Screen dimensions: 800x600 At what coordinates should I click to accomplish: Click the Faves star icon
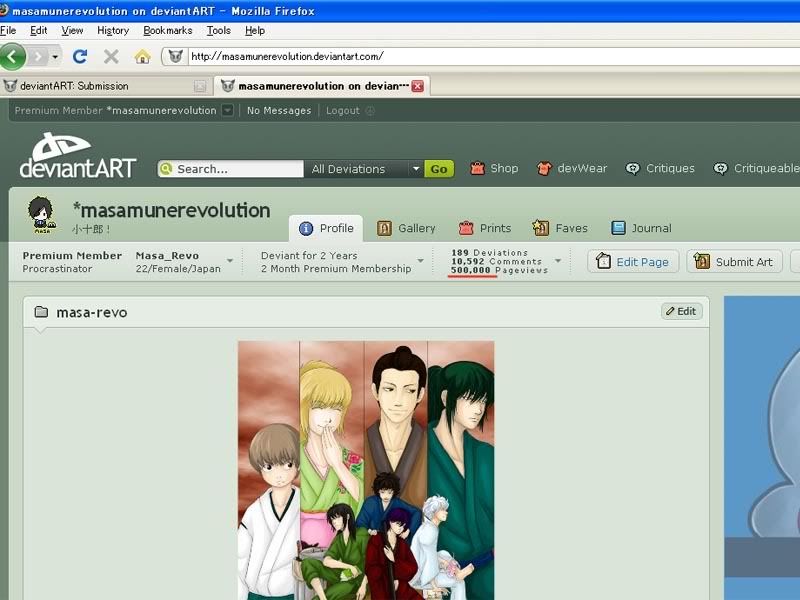(x=540, y=228)
